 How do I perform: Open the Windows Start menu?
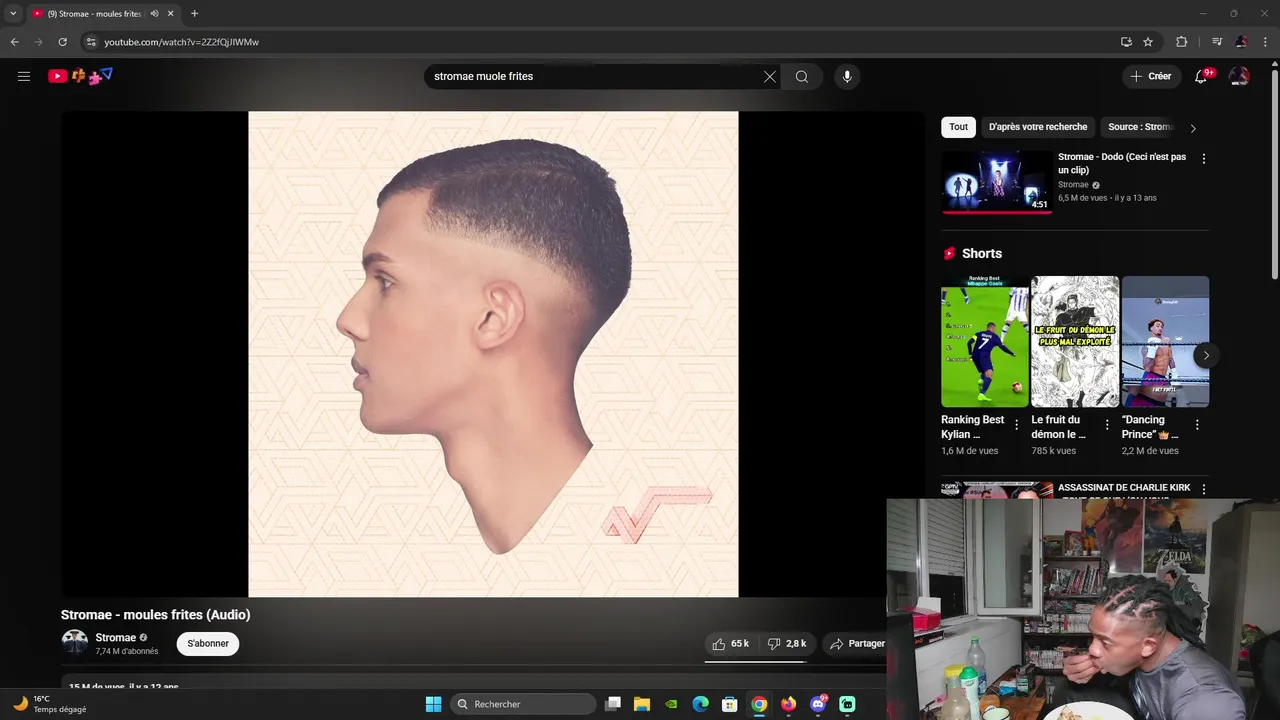433,704
